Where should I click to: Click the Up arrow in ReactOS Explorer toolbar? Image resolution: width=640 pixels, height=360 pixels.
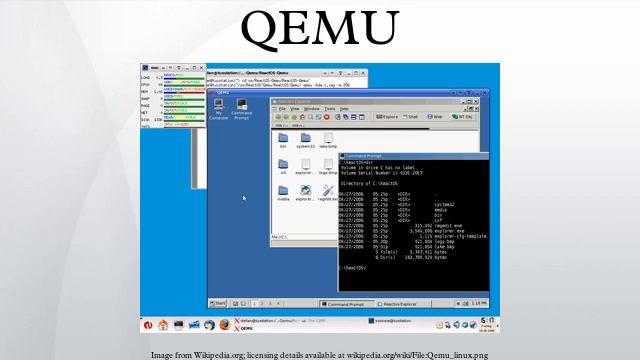(294, 117)
